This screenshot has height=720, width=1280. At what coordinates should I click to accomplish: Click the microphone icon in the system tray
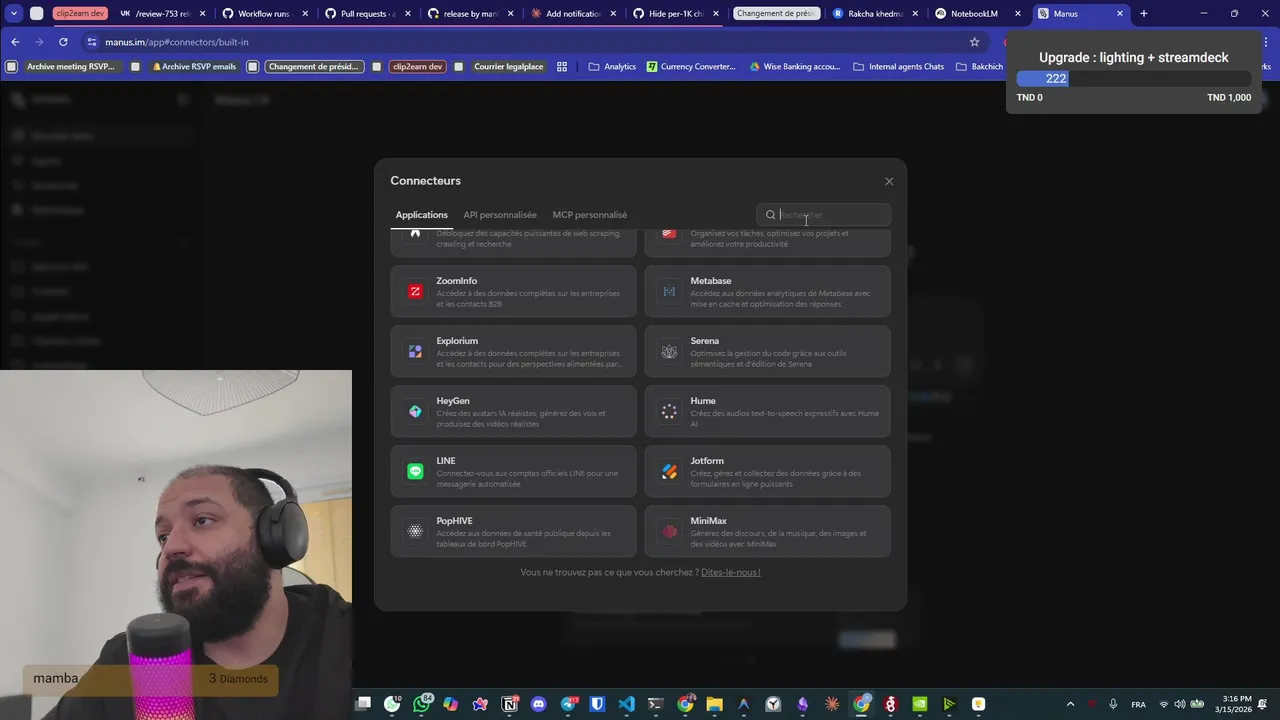[1113, 704]
